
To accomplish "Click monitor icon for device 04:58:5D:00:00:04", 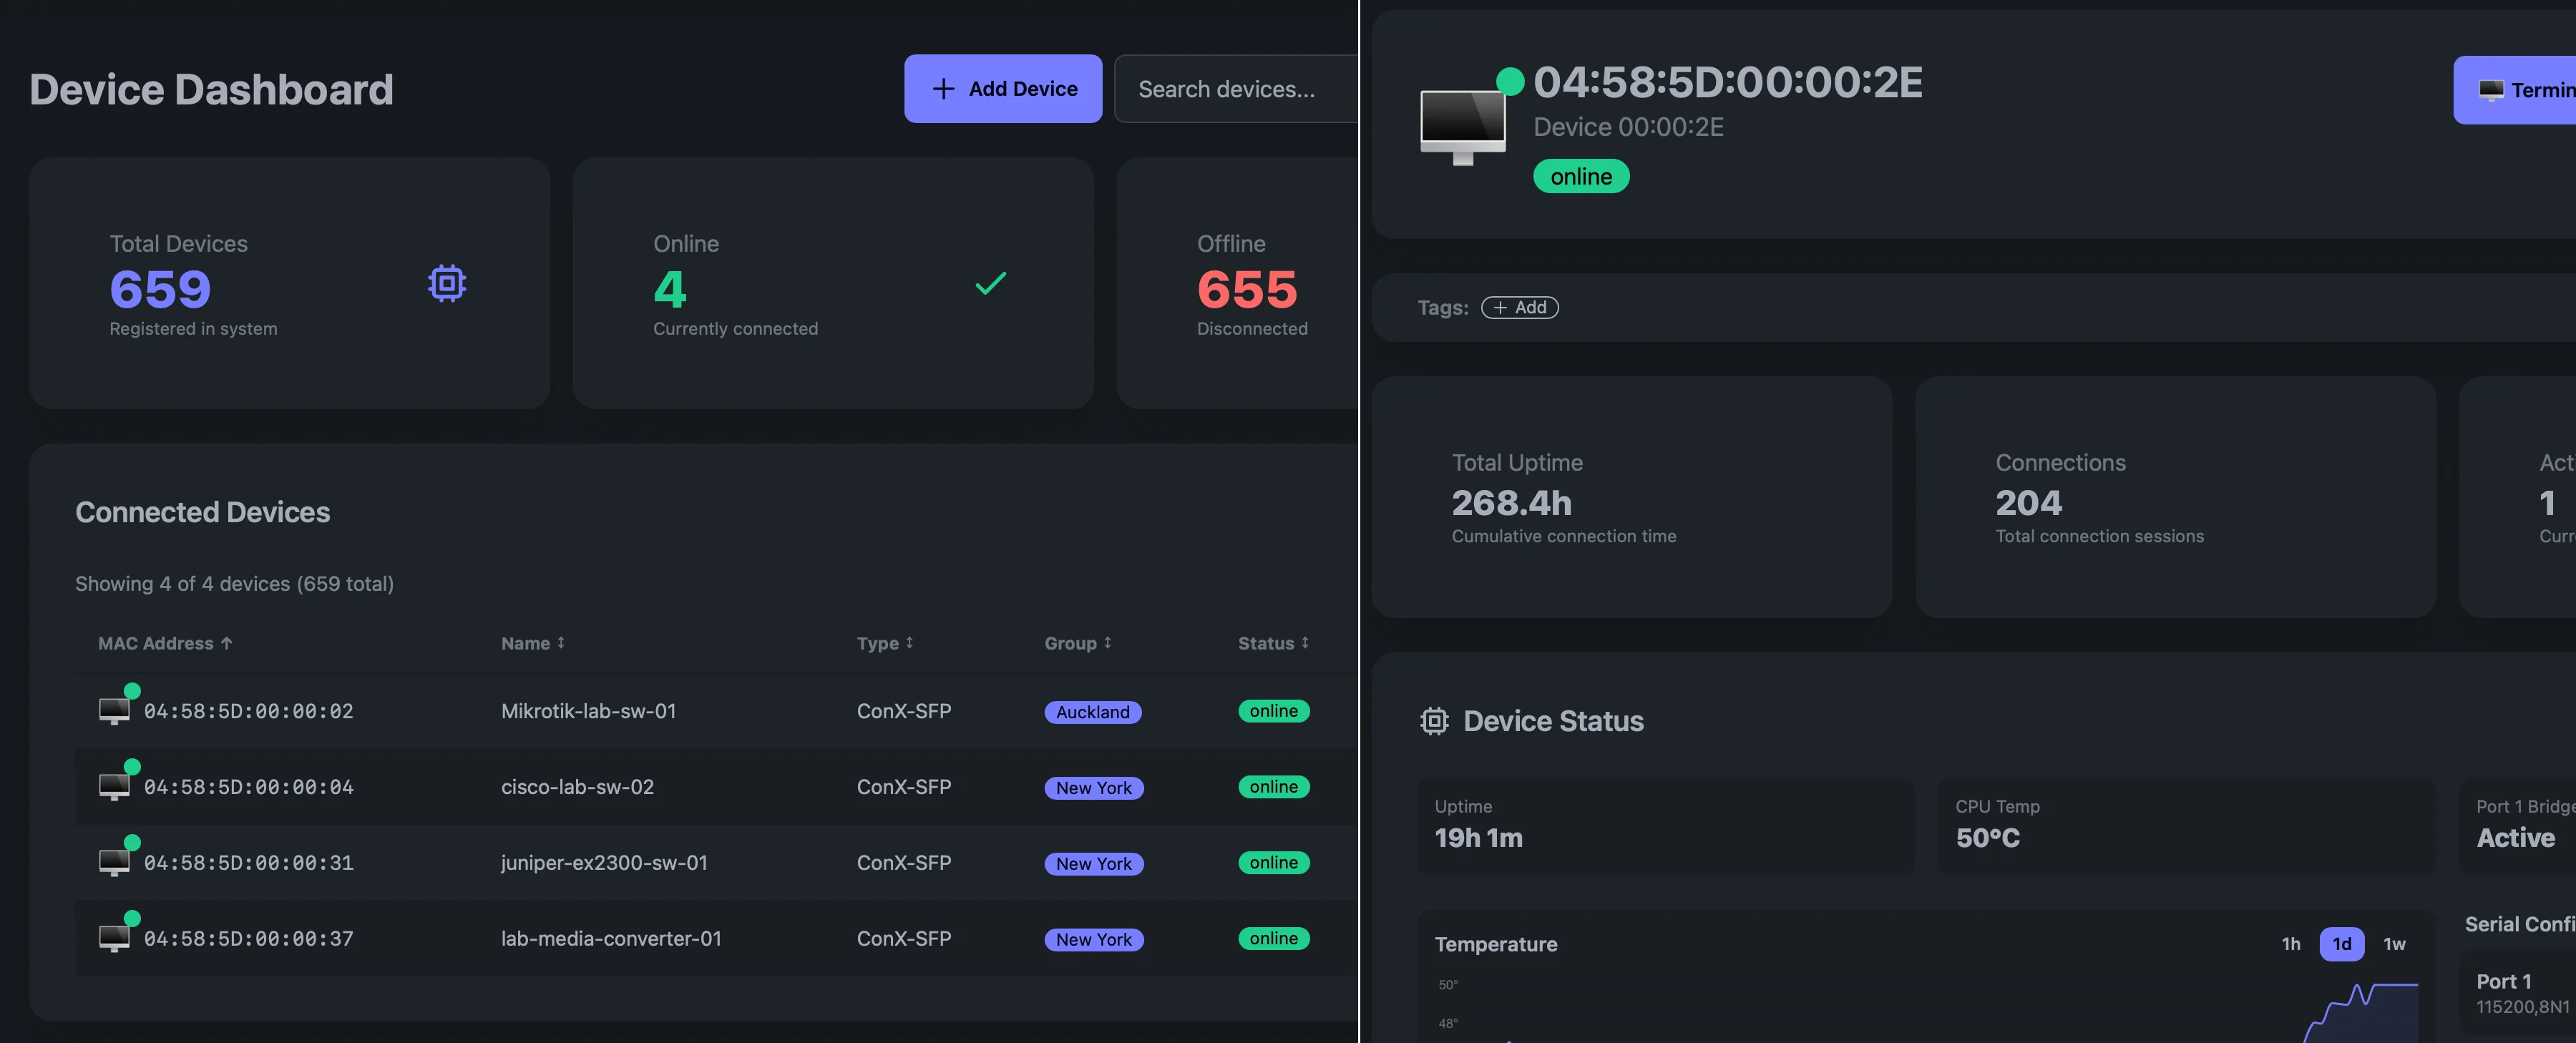I will (x=115, y=786).
